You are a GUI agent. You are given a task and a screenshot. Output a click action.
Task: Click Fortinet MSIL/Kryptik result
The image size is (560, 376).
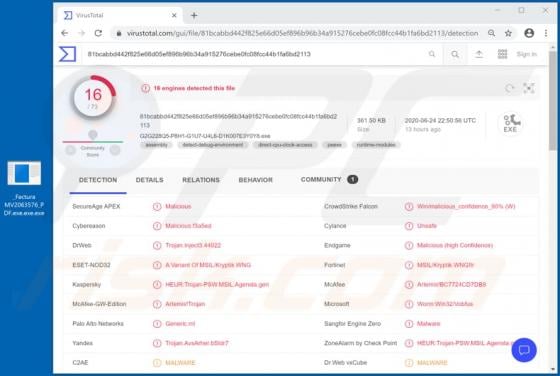[x=445, y=265]
